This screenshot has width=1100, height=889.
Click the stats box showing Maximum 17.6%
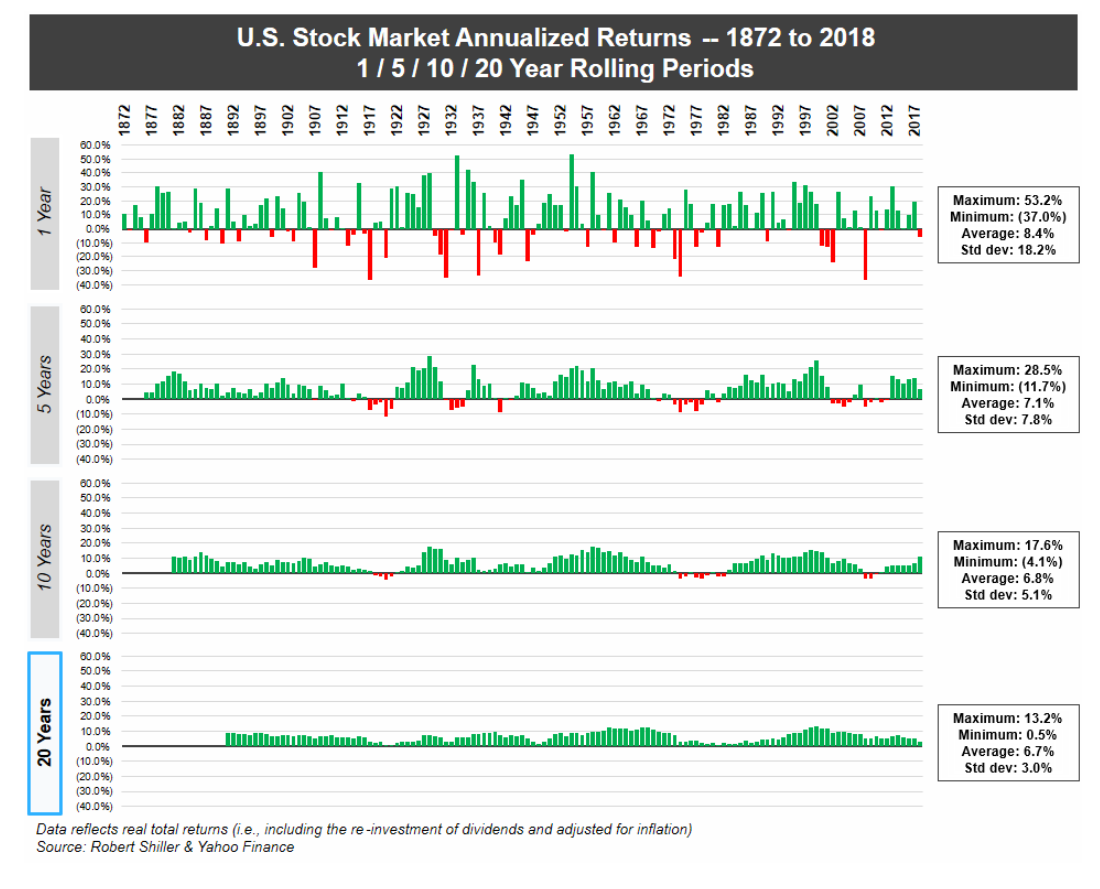click(1008, 569)
